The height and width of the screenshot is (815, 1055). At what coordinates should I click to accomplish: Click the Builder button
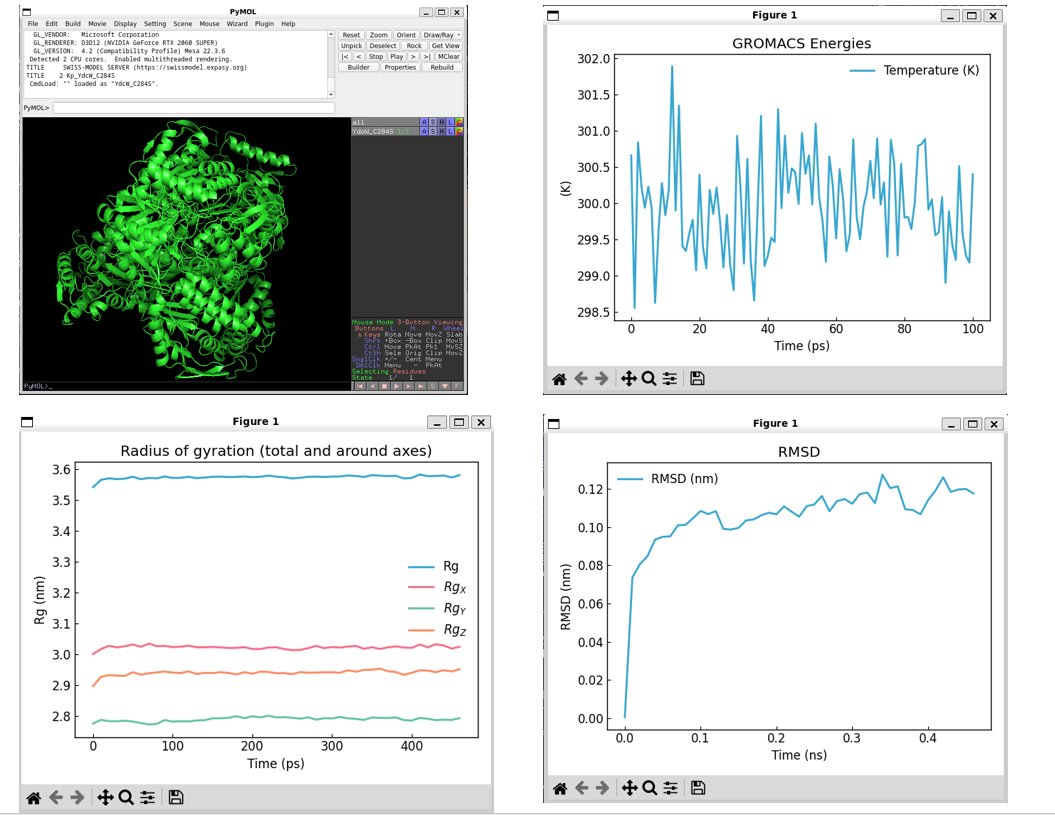tap(358, 67)
